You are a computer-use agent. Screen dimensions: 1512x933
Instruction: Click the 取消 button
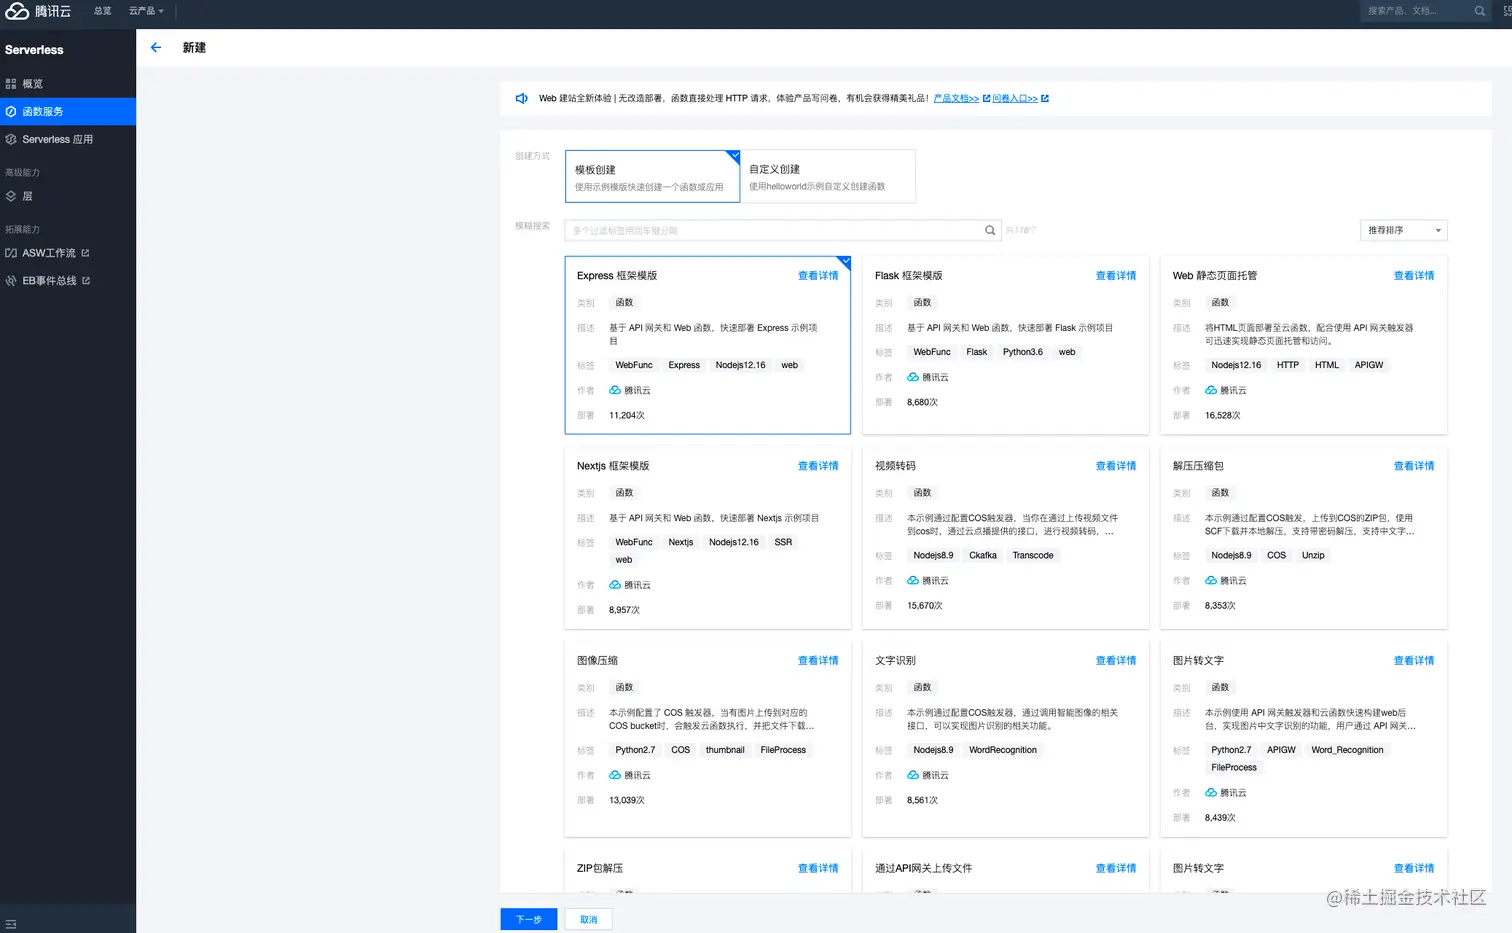point(589,919)
